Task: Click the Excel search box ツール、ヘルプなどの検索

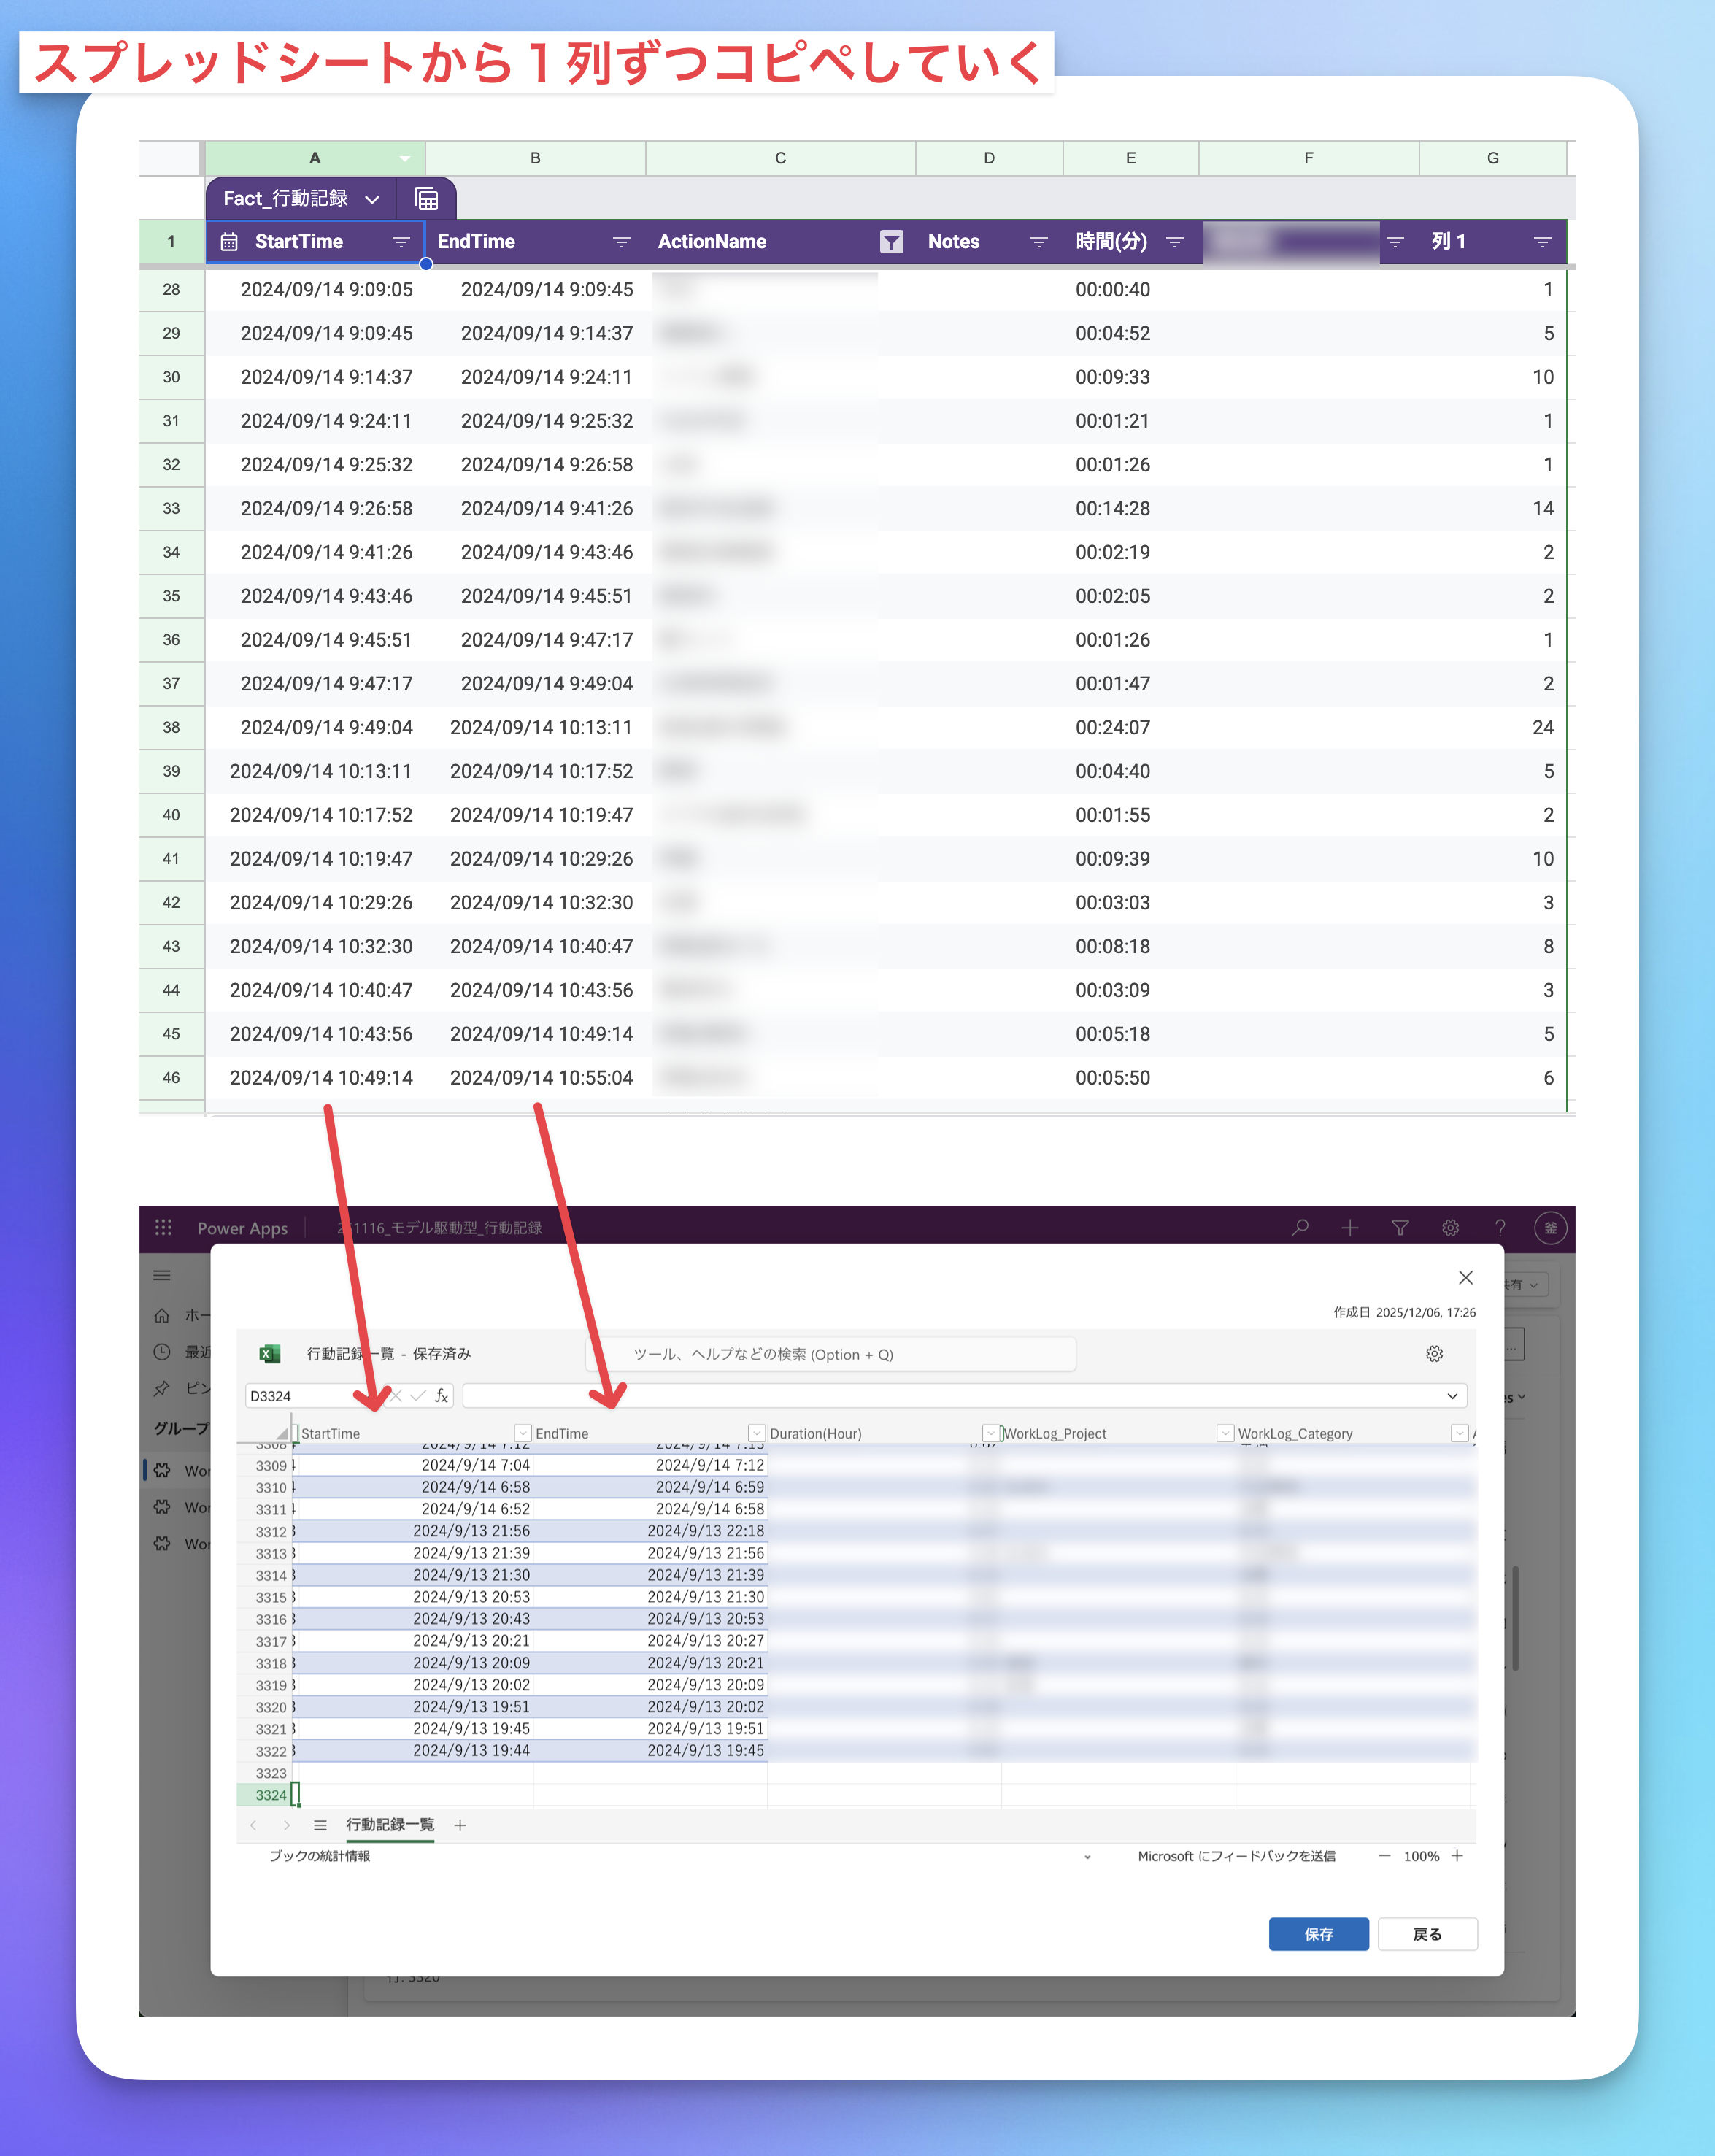Action: tap(830, 1354)
